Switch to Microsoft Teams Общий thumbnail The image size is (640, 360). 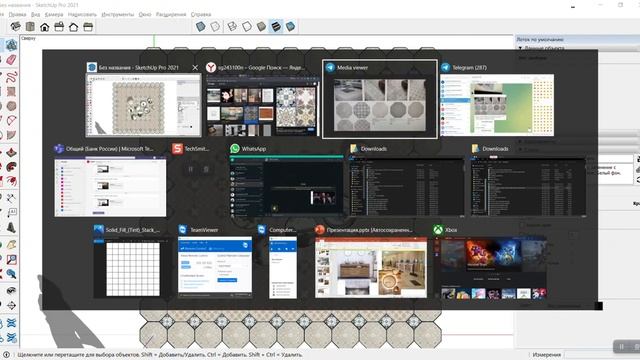point(110,186)
